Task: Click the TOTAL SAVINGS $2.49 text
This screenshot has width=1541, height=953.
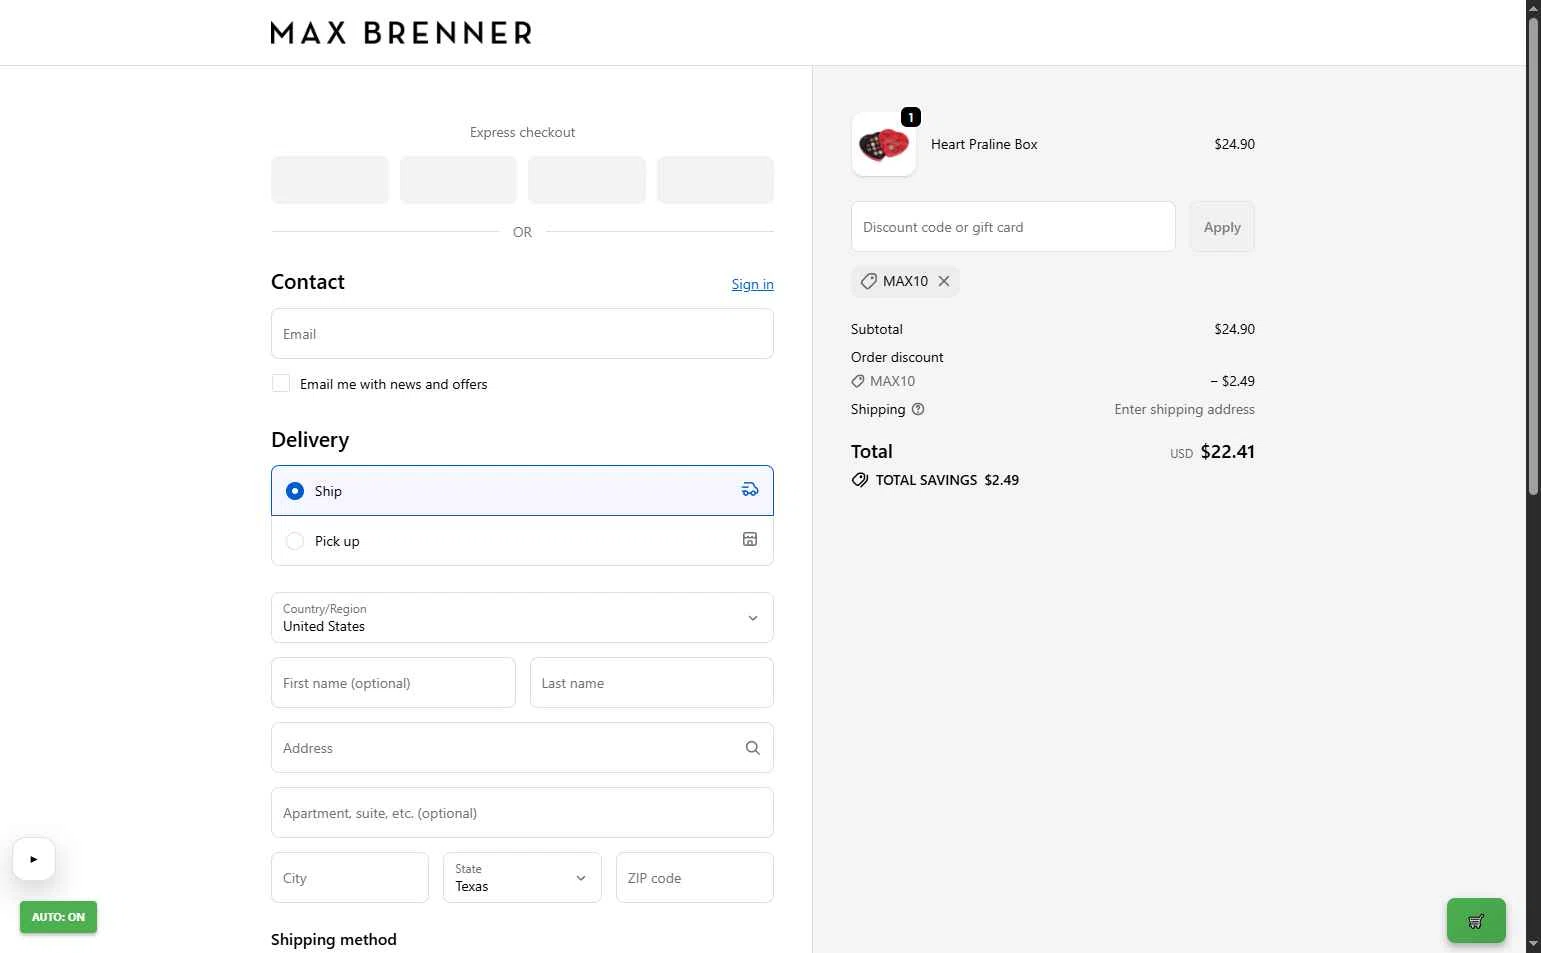Action: [x=947, y=480]
